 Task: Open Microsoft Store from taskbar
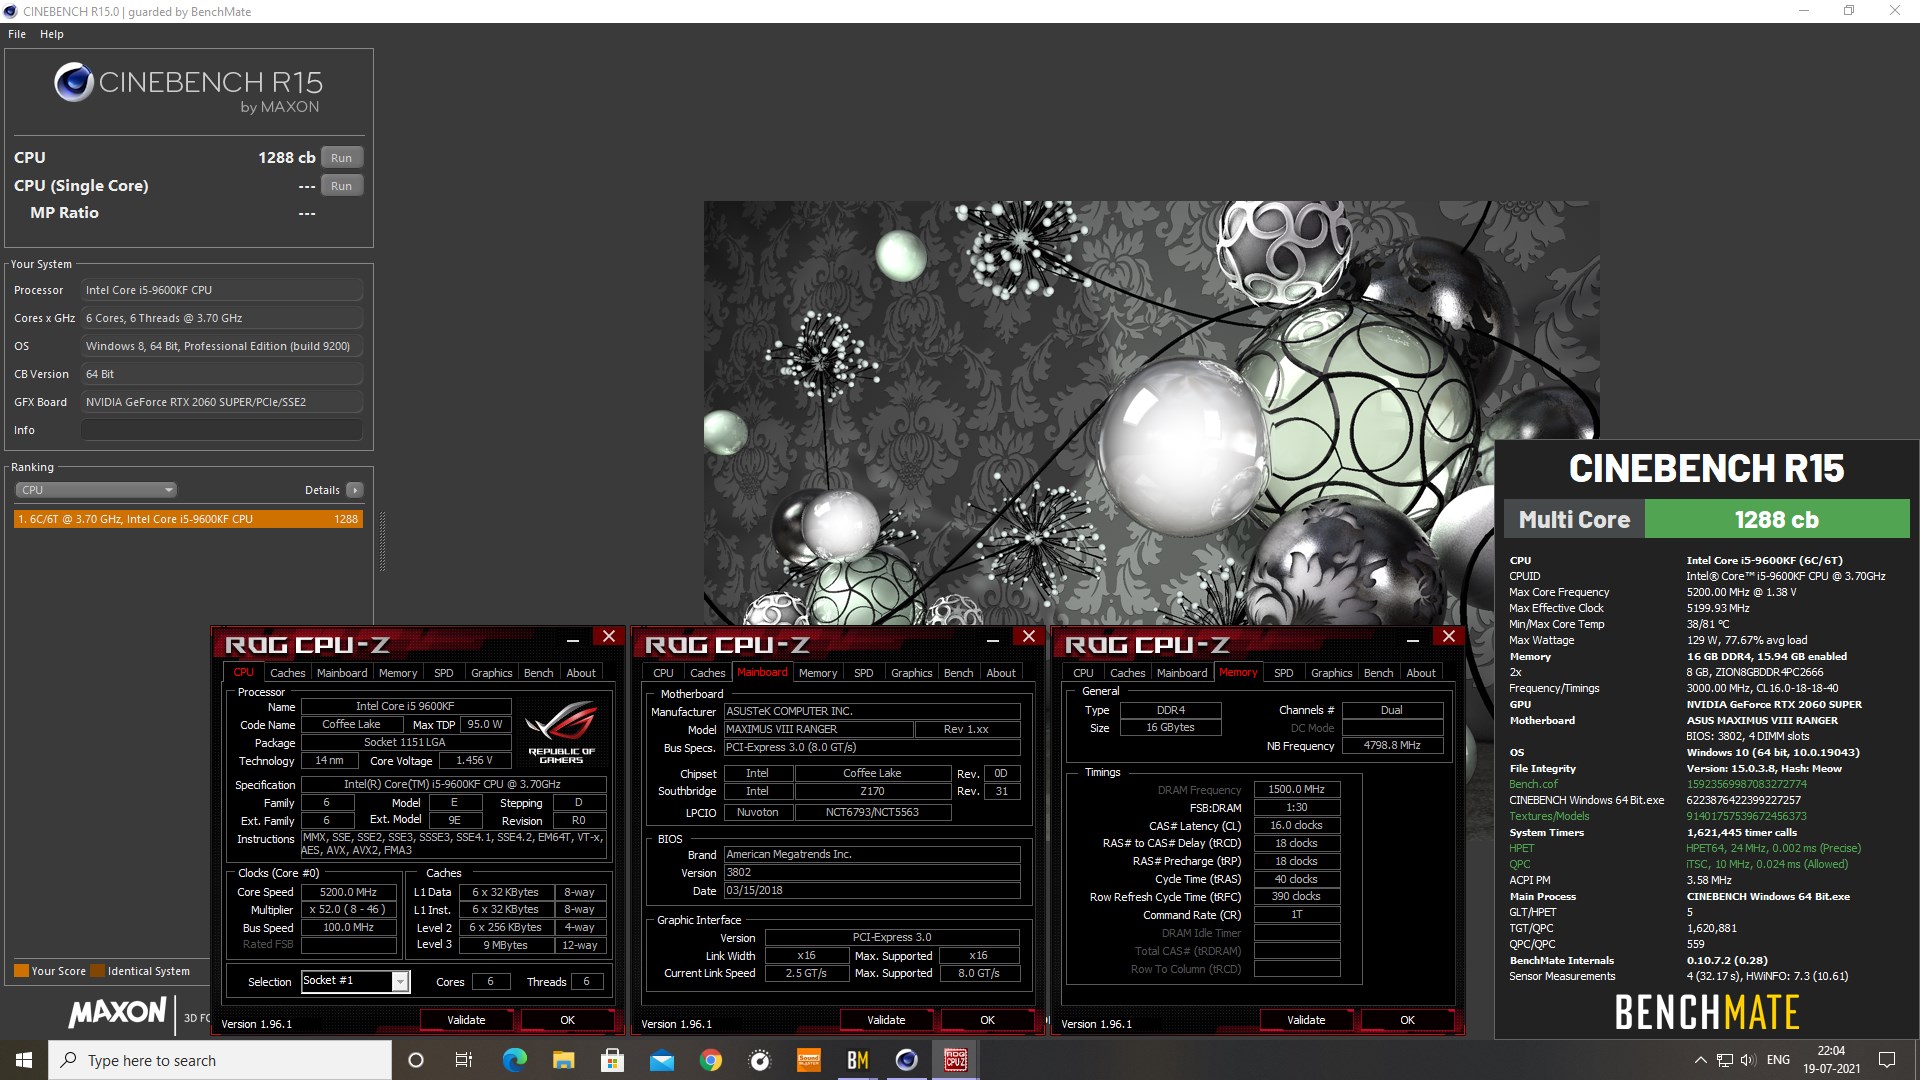pyautogui.click(x=612, y=1060)
